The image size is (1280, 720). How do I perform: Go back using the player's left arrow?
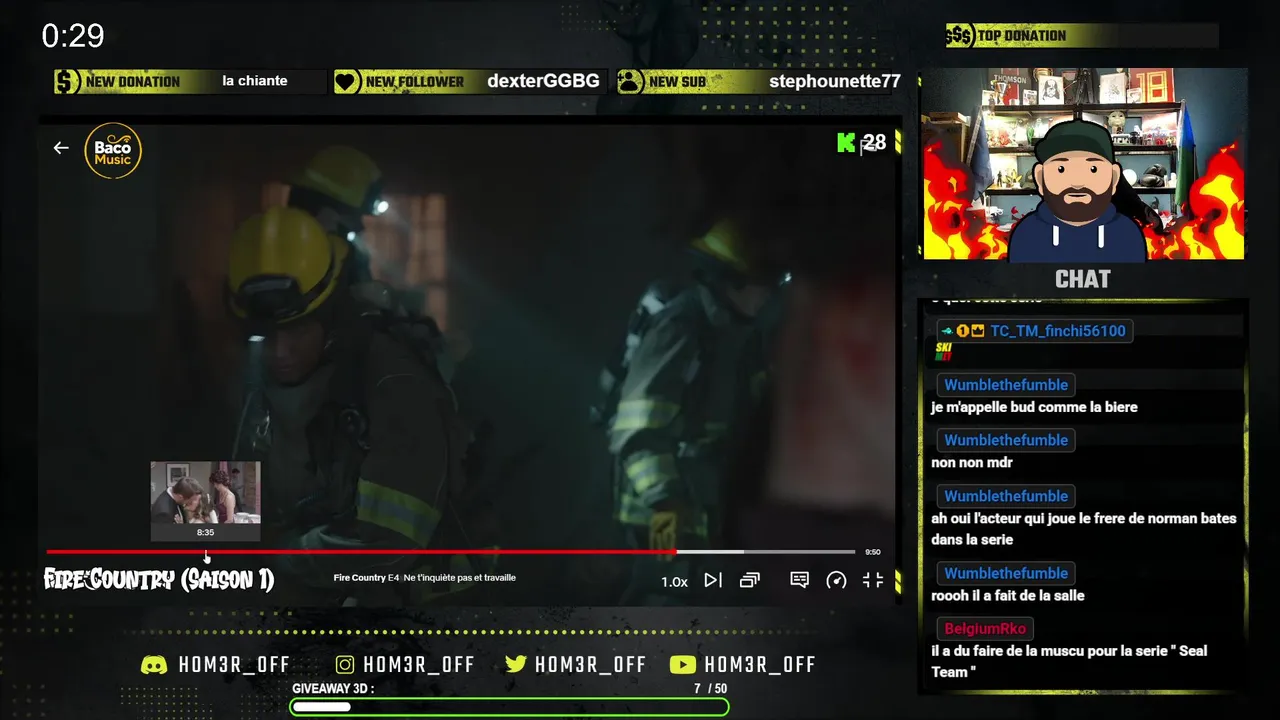[61, 148]
